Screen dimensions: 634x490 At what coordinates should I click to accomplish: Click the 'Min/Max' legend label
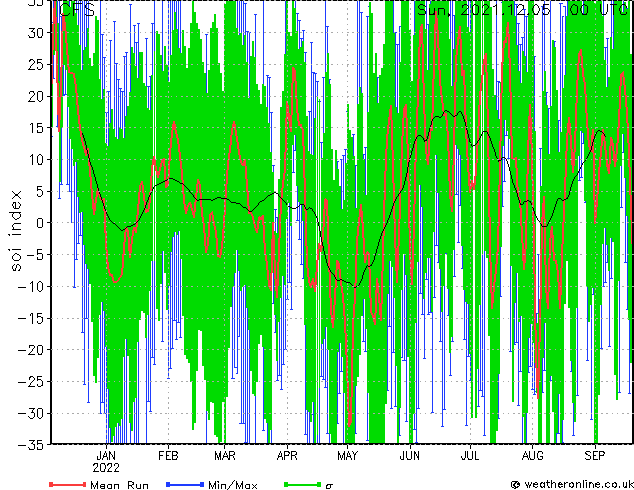233,485
